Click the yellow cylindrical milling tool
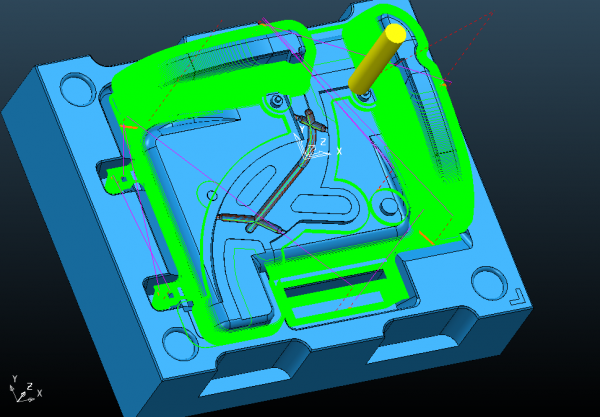The width and height of the screenshot is (600, 417). pyautogui.click(x=377, y=59)
